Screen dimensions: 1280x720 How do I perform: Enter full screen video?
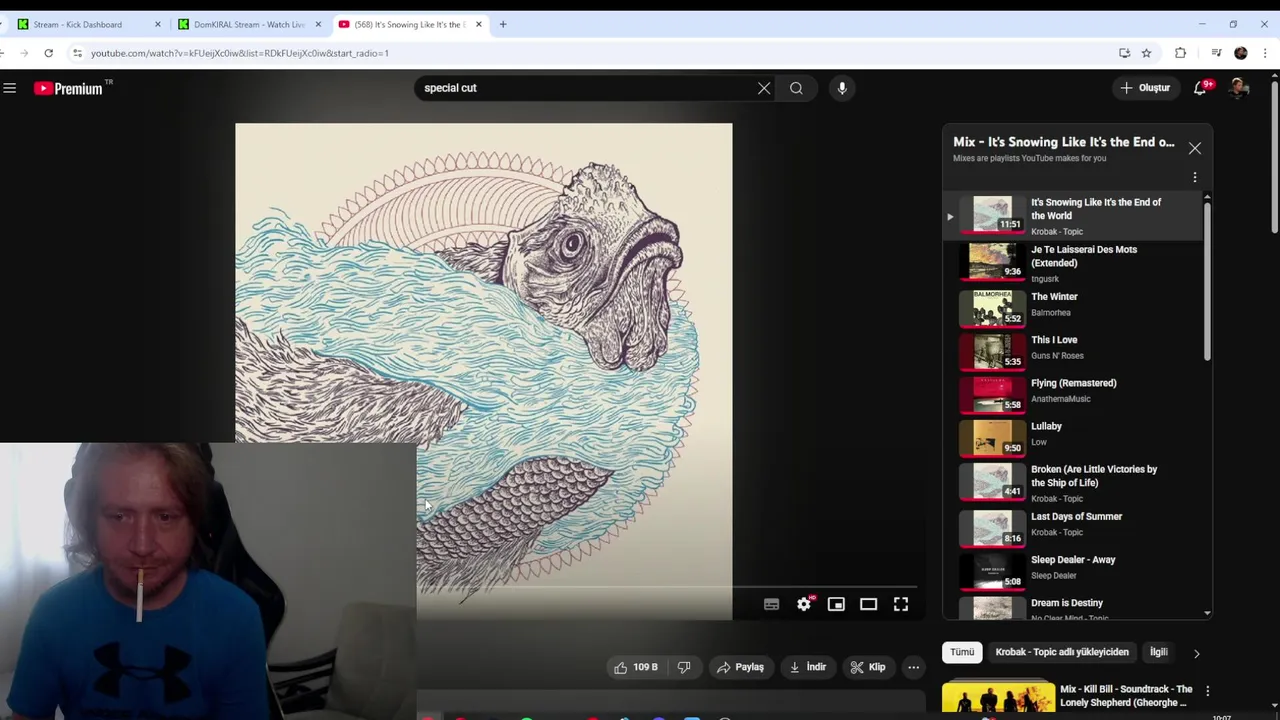pyautogui.click(x=901, y=604)
